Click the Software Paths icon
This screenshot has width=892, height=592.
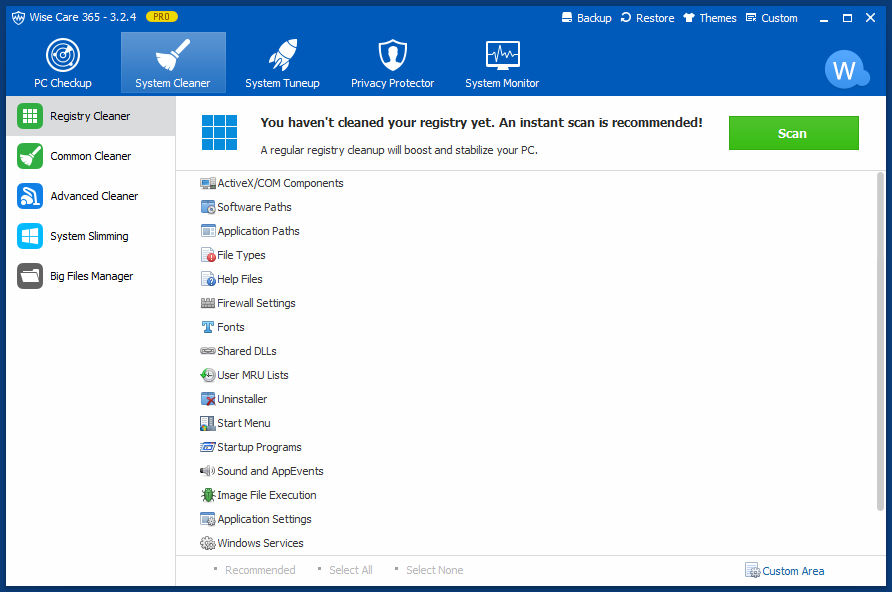pos(208,207)
